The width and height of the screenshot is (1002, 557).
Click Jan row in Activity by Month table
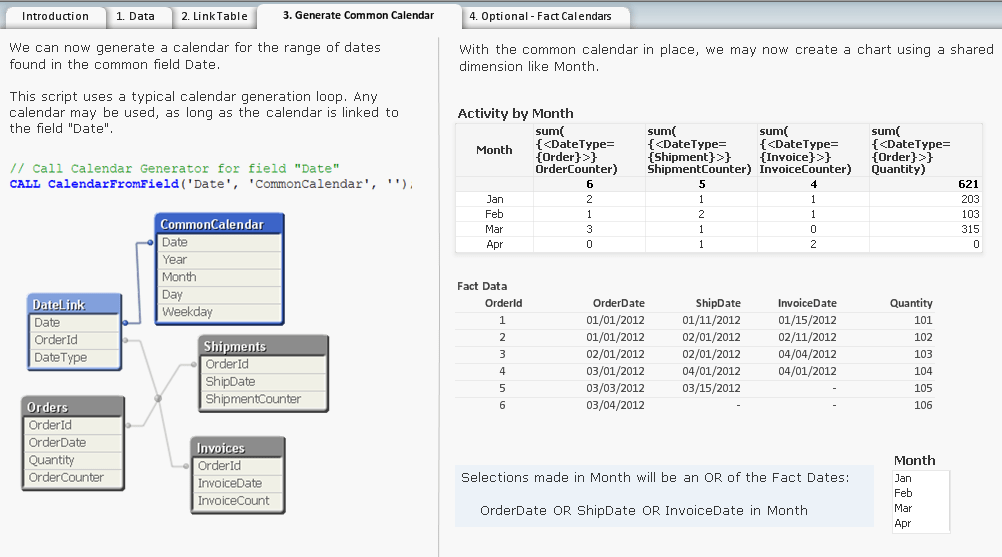pos(718,199)
